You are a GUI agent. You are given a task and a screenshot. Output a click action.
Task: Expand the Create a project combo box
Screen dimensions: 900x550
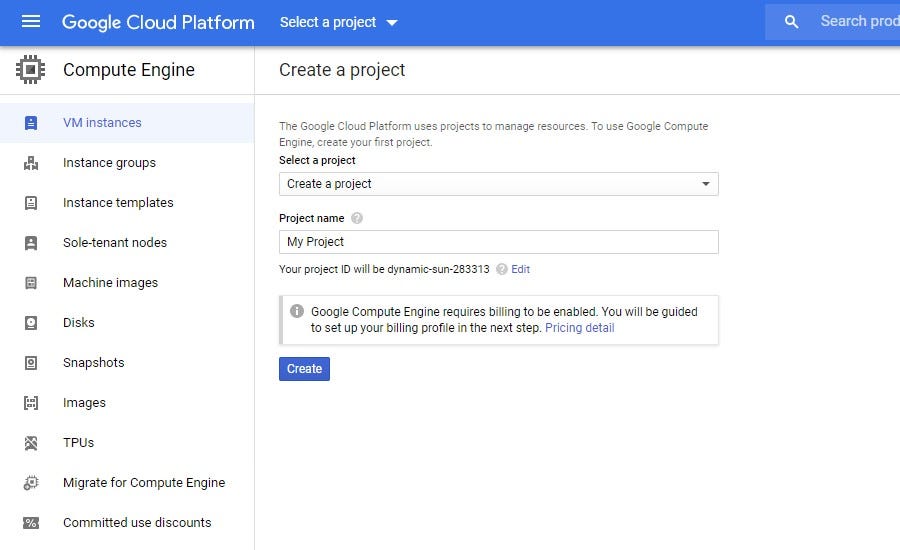click(x=498, y=184)
